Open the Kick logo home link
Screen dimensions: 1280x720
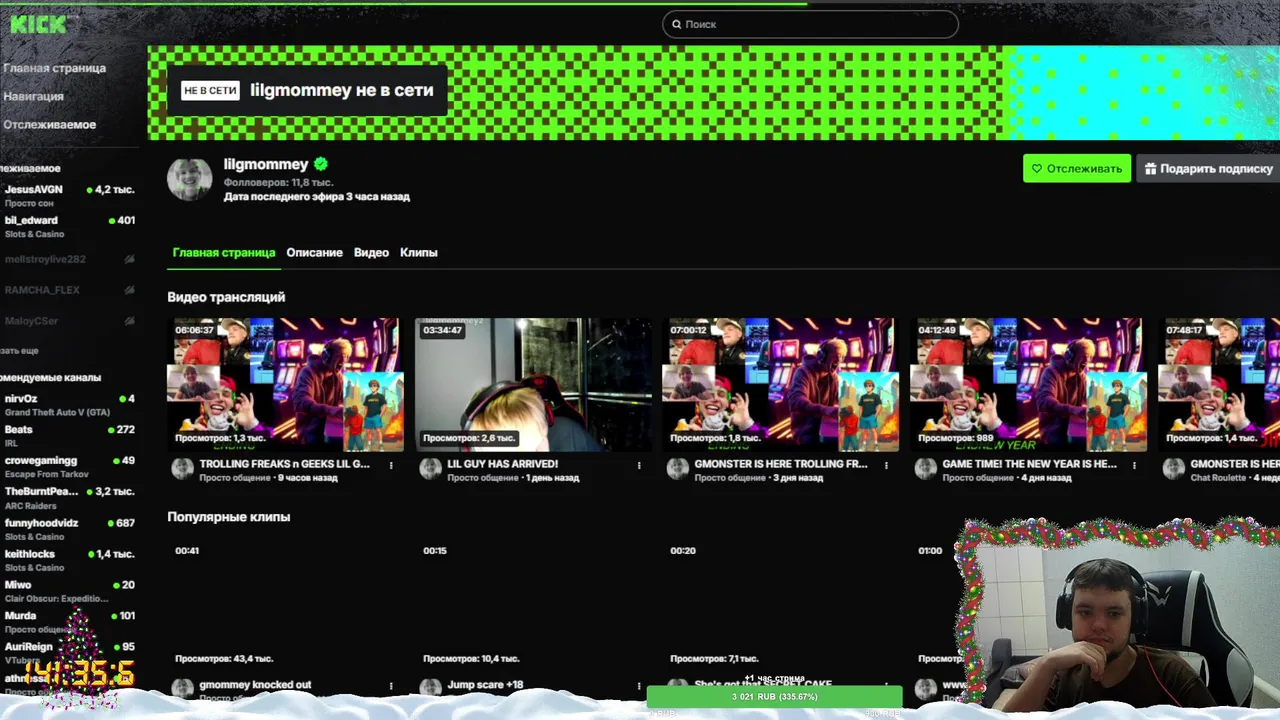point(38,24)
